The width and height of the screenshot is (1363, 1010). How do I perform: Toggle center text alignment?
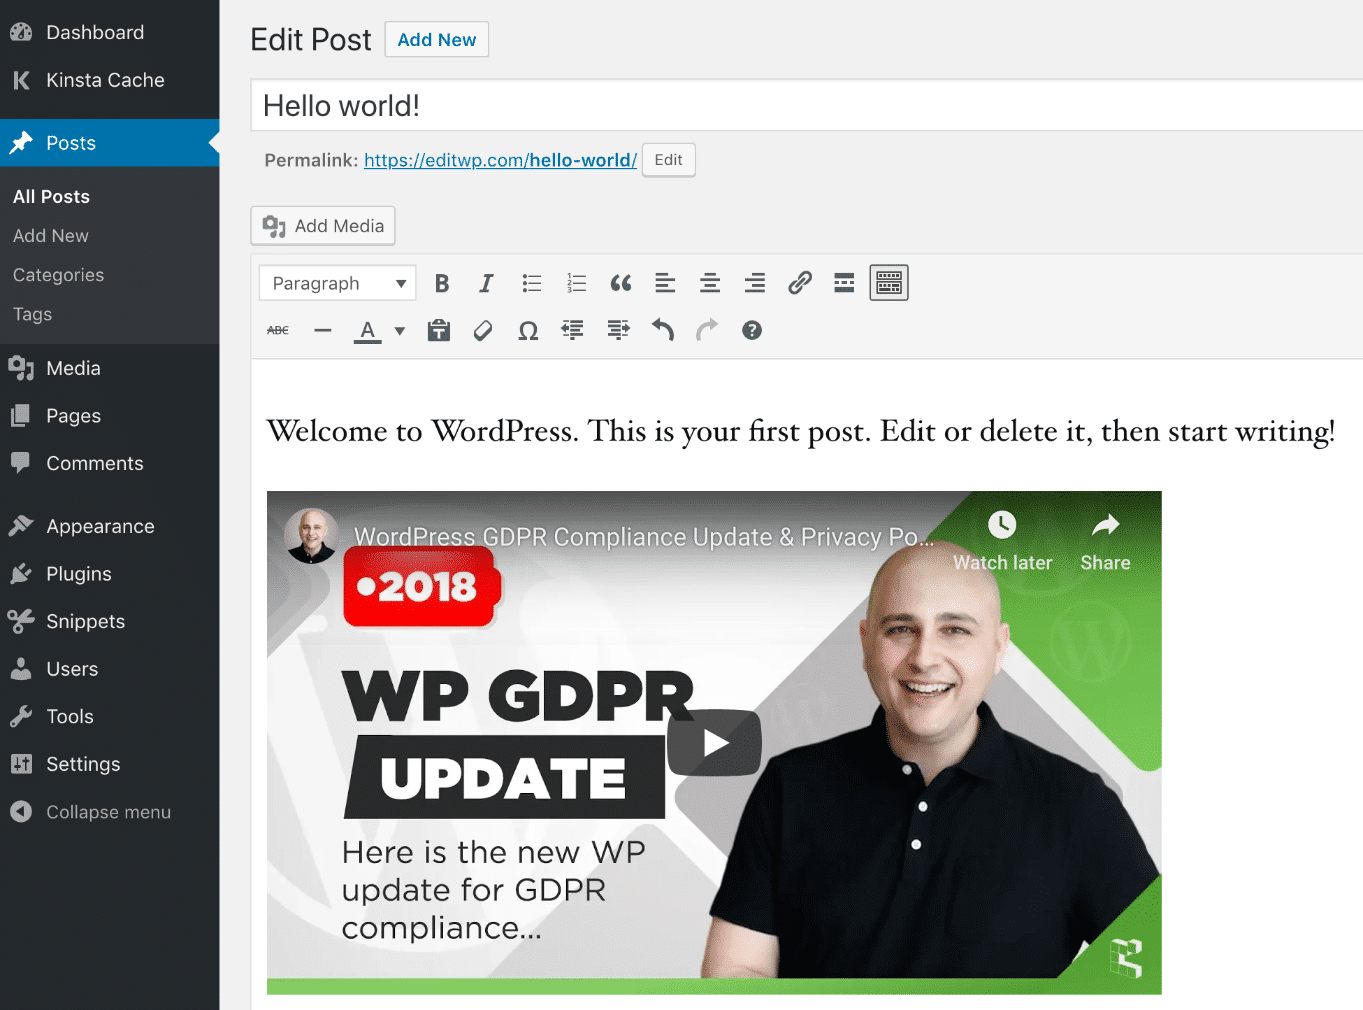[x=709, y=283]
